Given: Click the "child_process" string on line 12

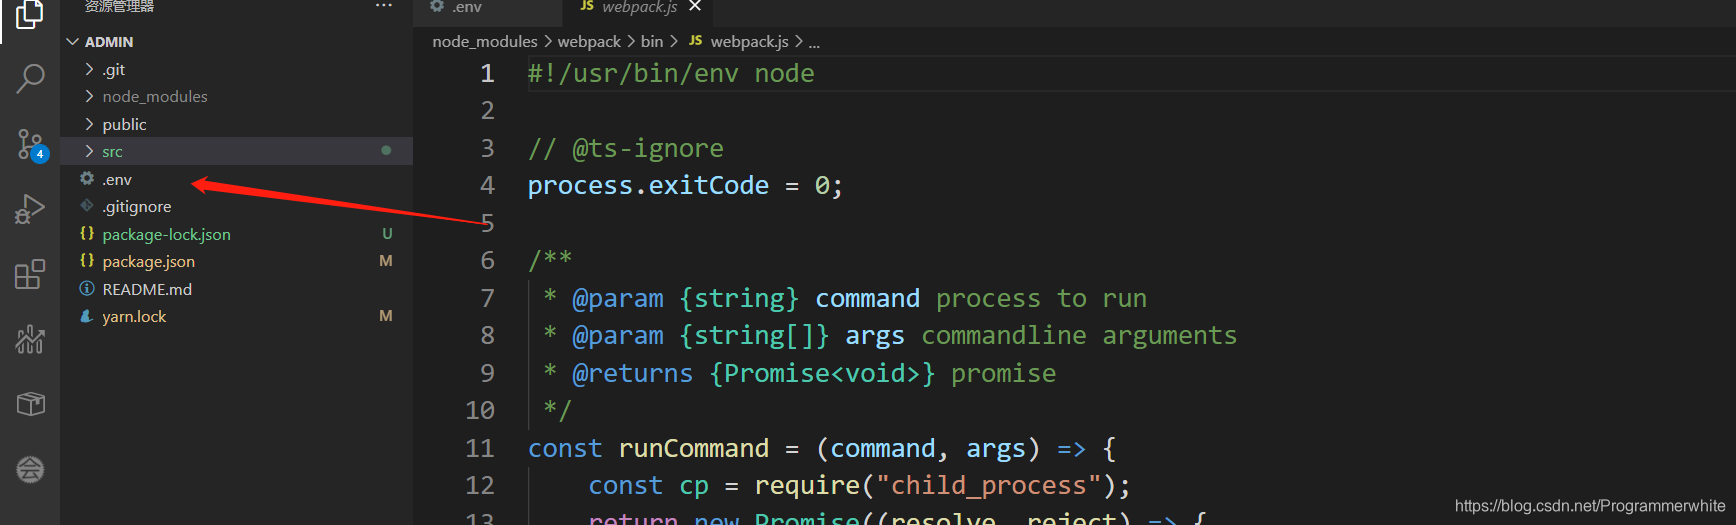Looking at the screenshot, I should (x=989, y=485).
